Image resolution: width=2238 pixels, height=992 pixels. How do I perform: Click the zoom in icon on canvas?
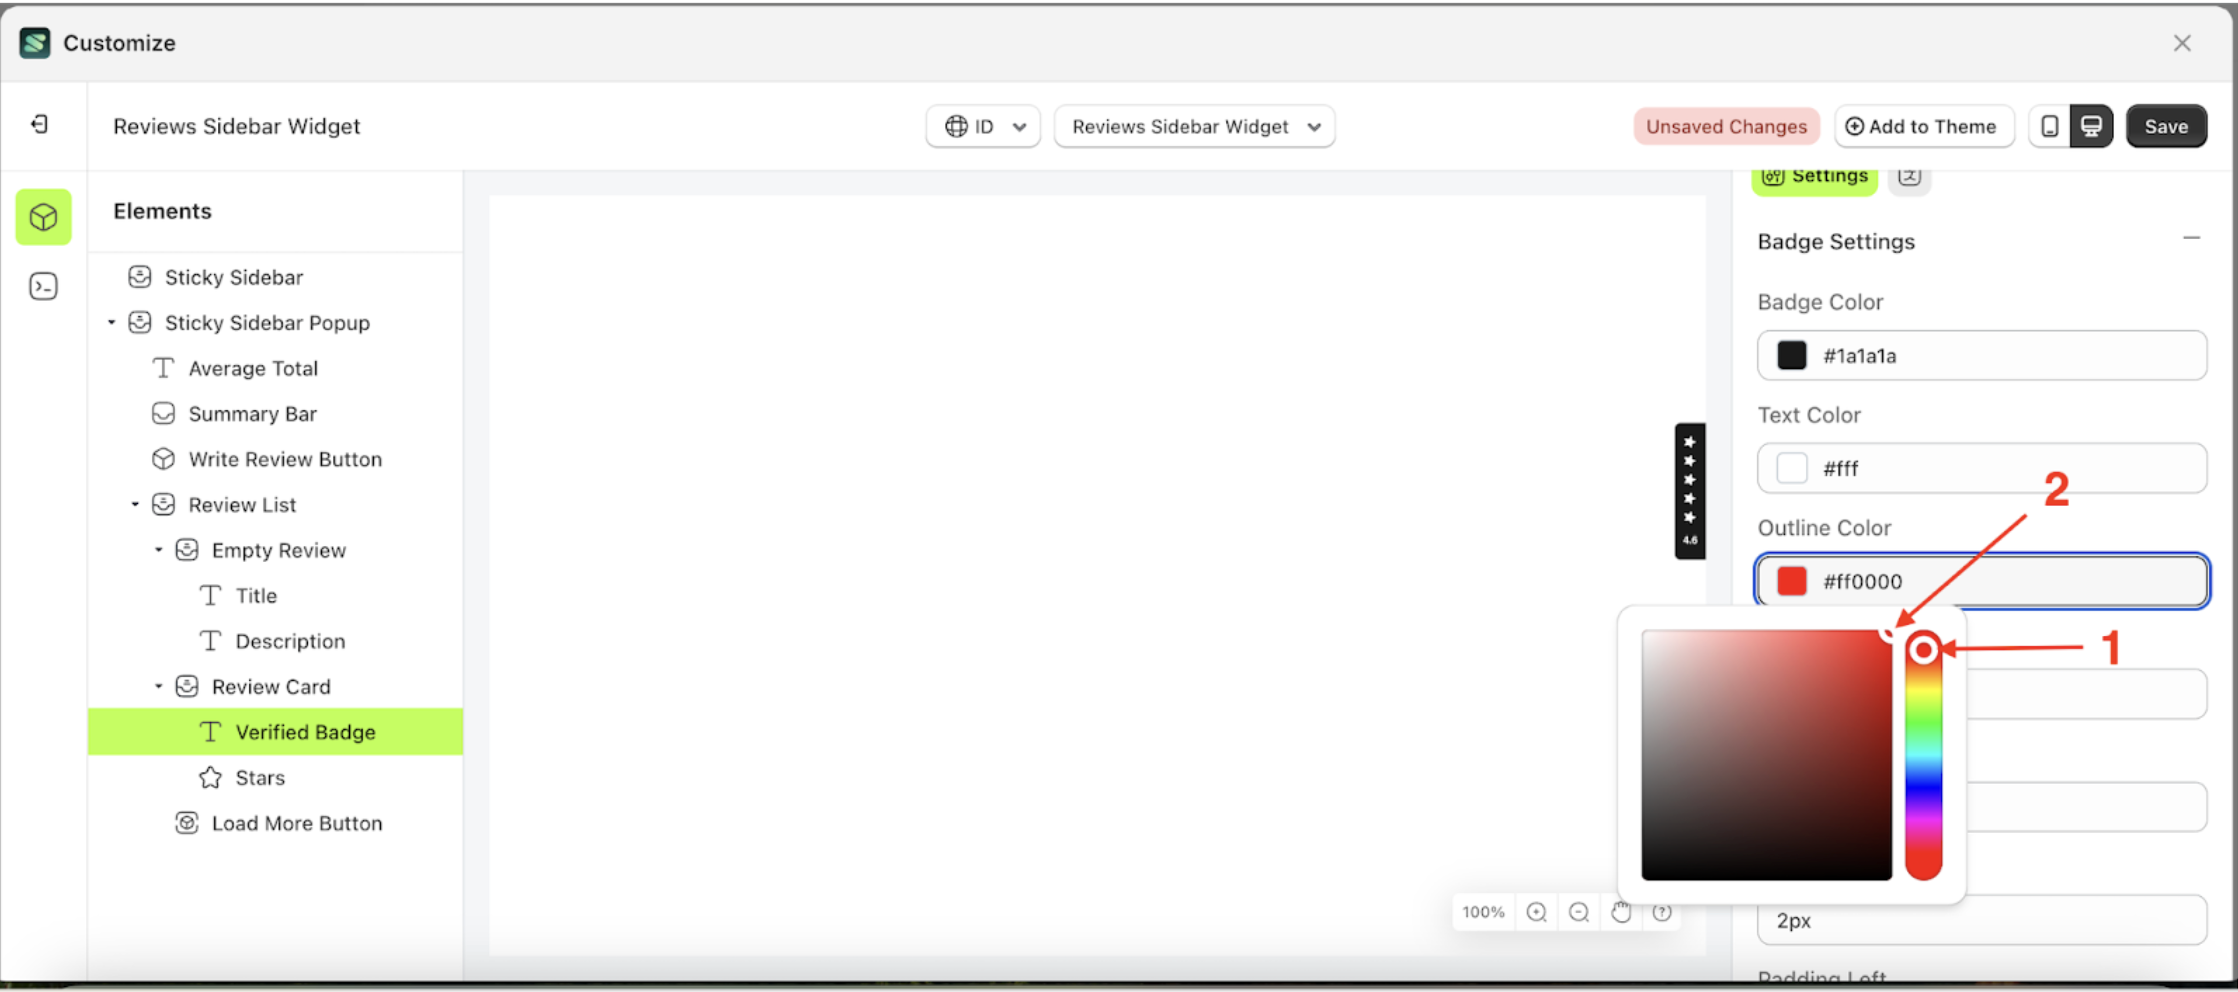1537,911
